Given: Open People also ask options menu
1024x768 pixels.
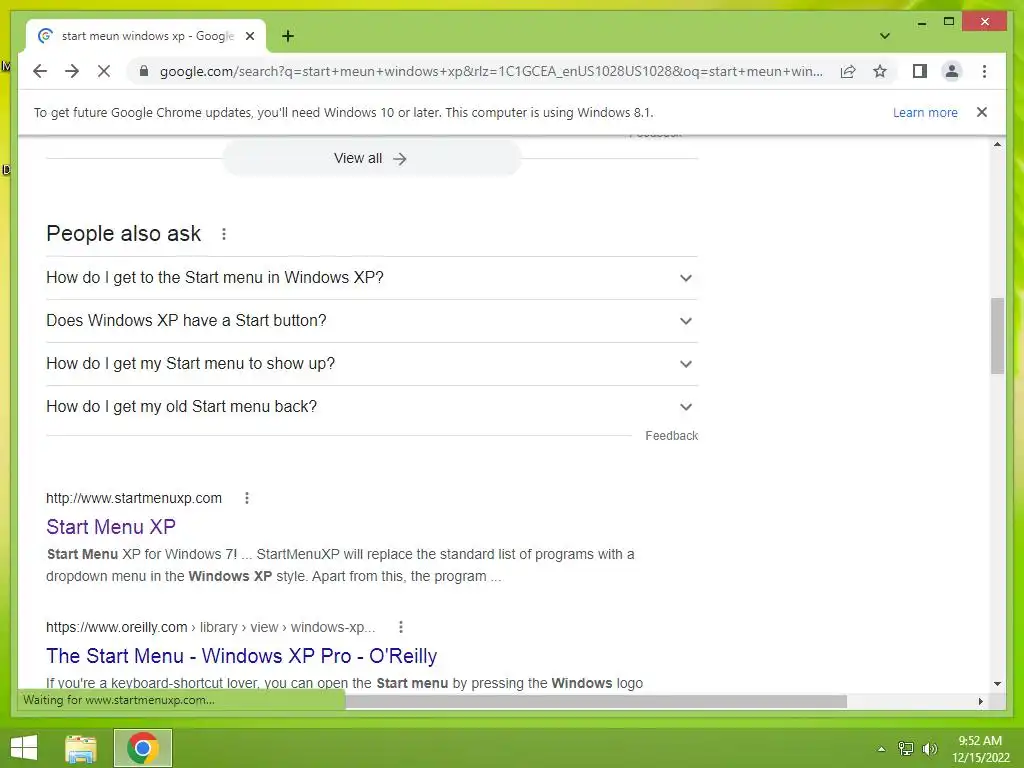Looking at the screenshot, I should click(224, 234).
